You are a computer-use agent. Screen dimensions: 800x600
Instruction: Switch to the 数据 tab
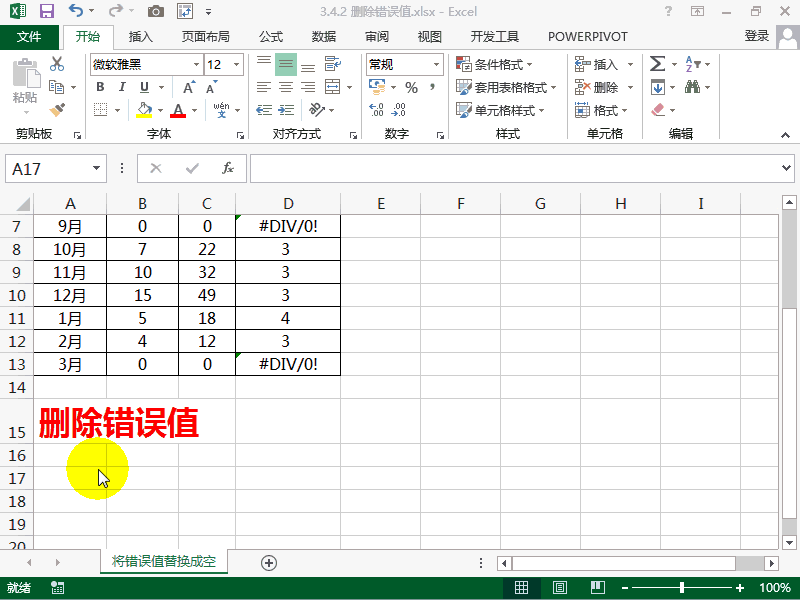point(323,37)
